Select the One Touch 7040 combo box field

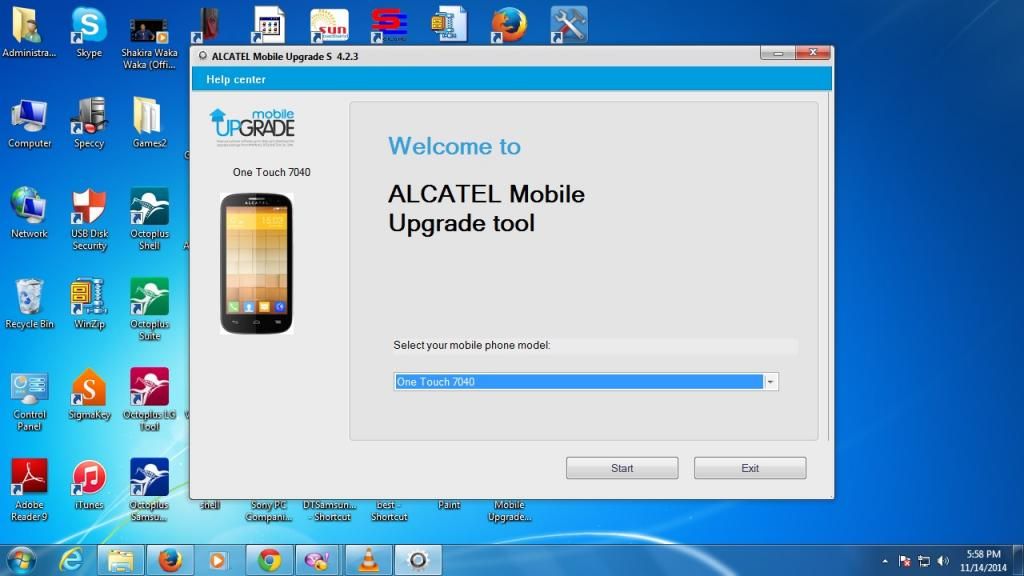579,382
